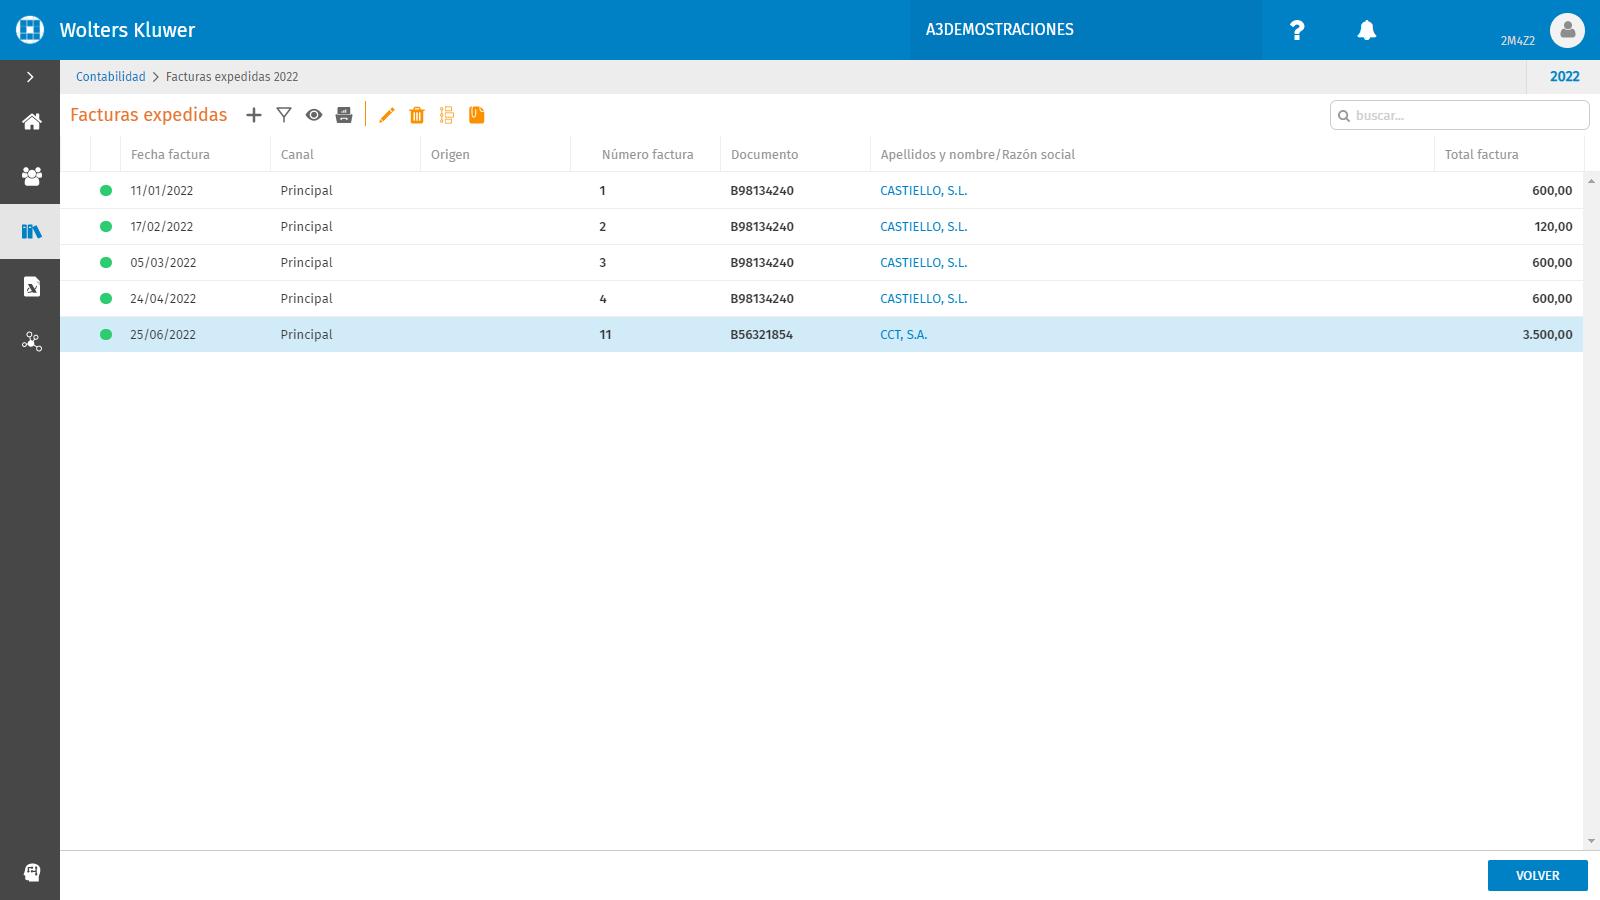Screen dimensions: 1600x900
Task: Click the orange list-tree icon
Action: (447, 115)
